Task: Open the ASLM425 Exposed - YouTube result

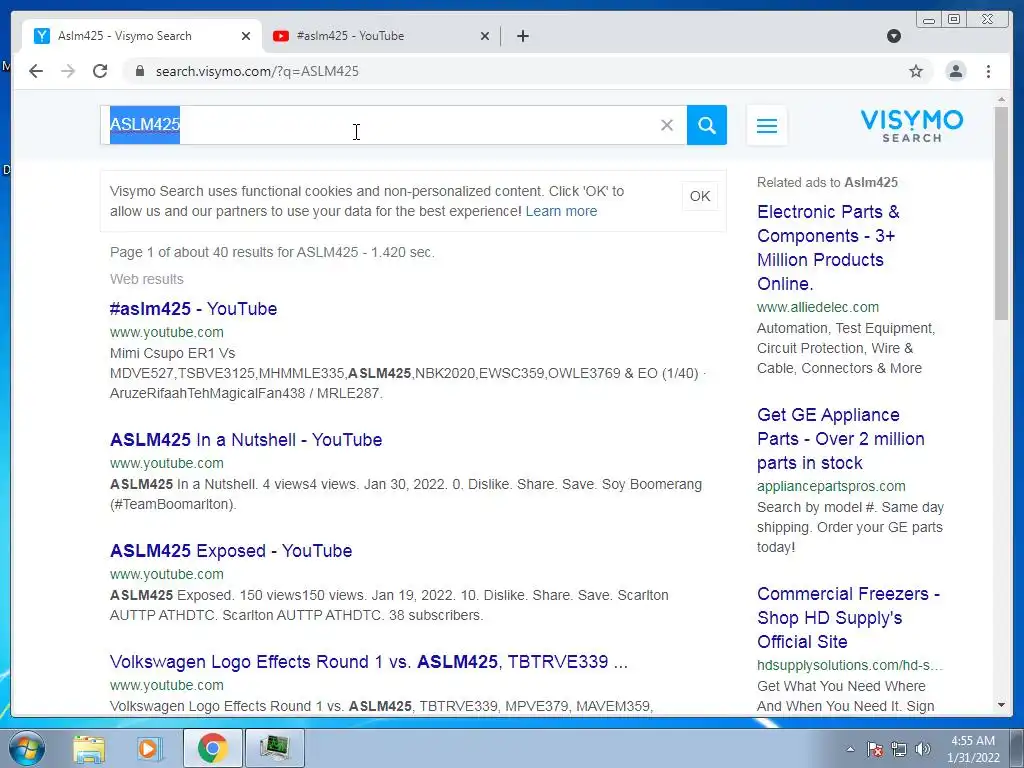Action: [x=231, y=551]
